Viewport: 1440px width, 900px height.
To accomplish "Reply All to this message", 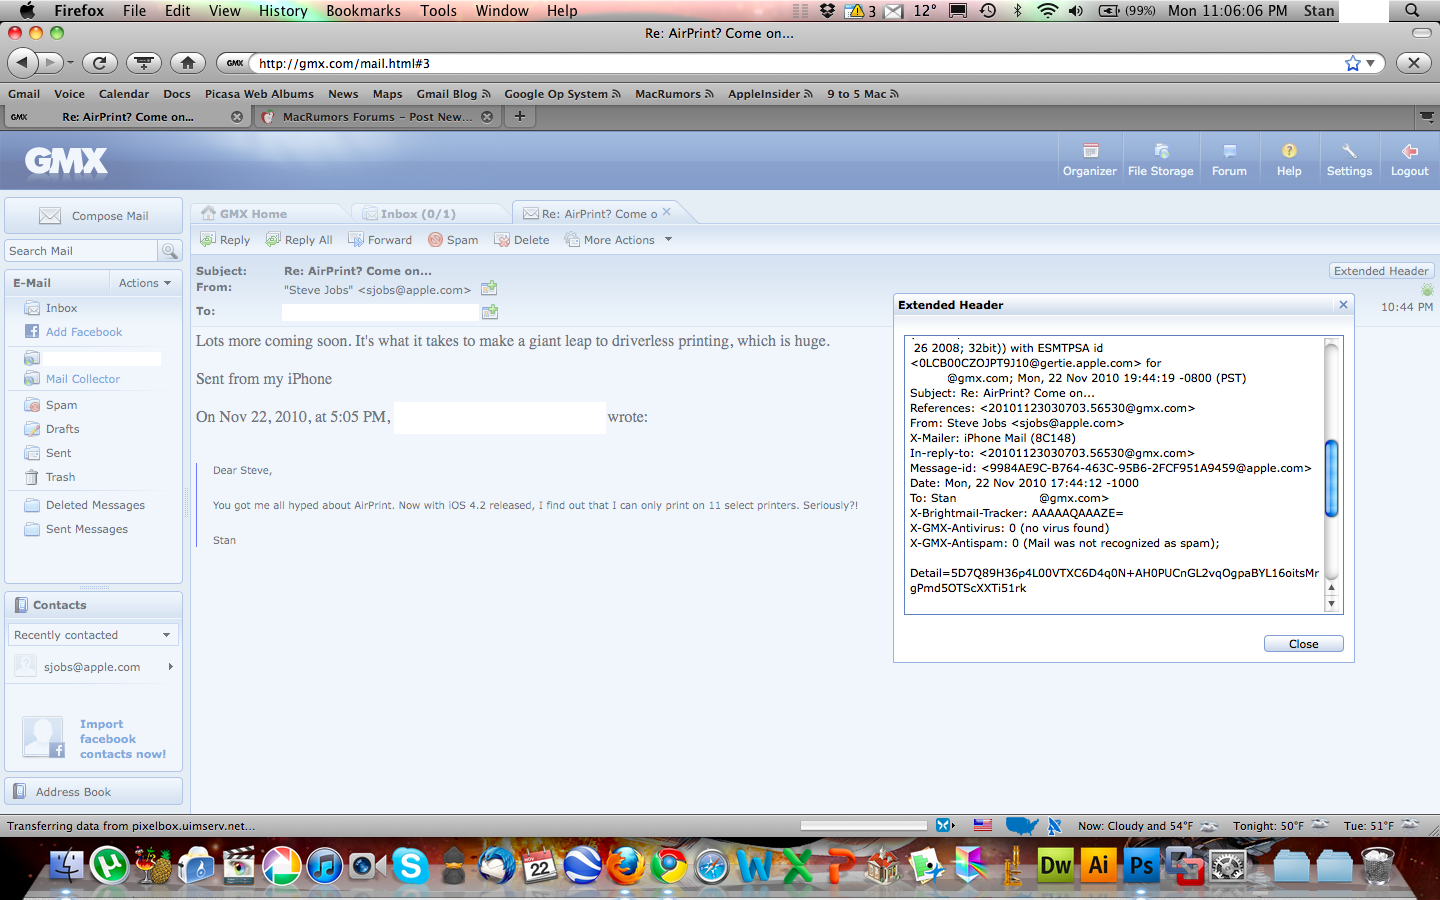I will pos(299,240).
